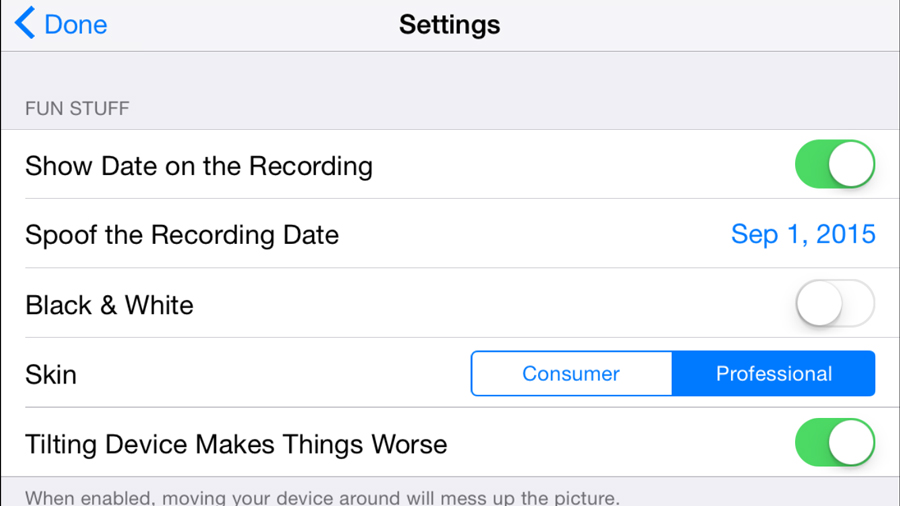Click the FUN STUFF section header
This screenshot has height=506, width=900.
pyautogui.click(x=77, y=108)
